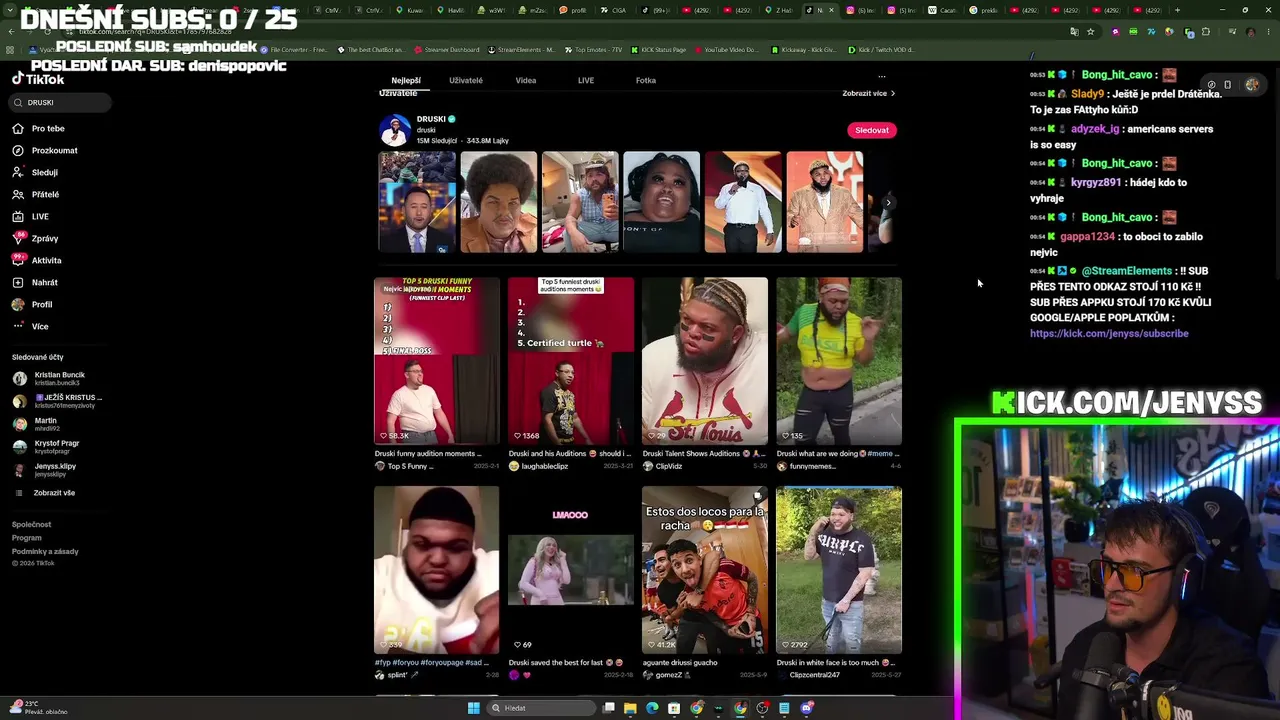Open the 'Druski what are we doing' video

(x=839, y=361)
